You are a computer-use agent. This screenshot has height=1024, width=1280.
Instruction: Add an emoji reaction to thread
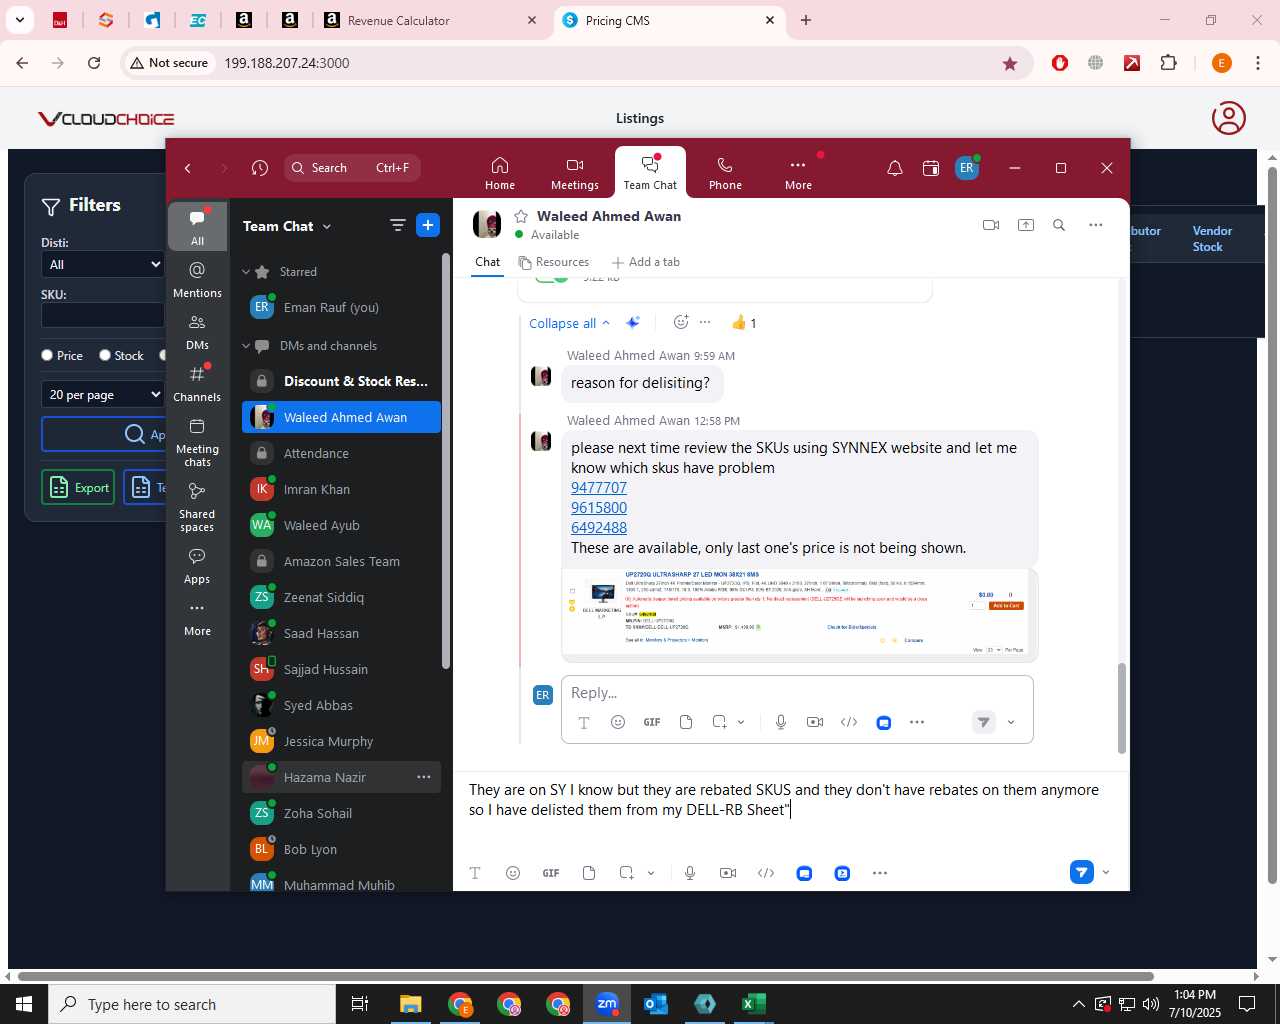[x=681, y=322]
